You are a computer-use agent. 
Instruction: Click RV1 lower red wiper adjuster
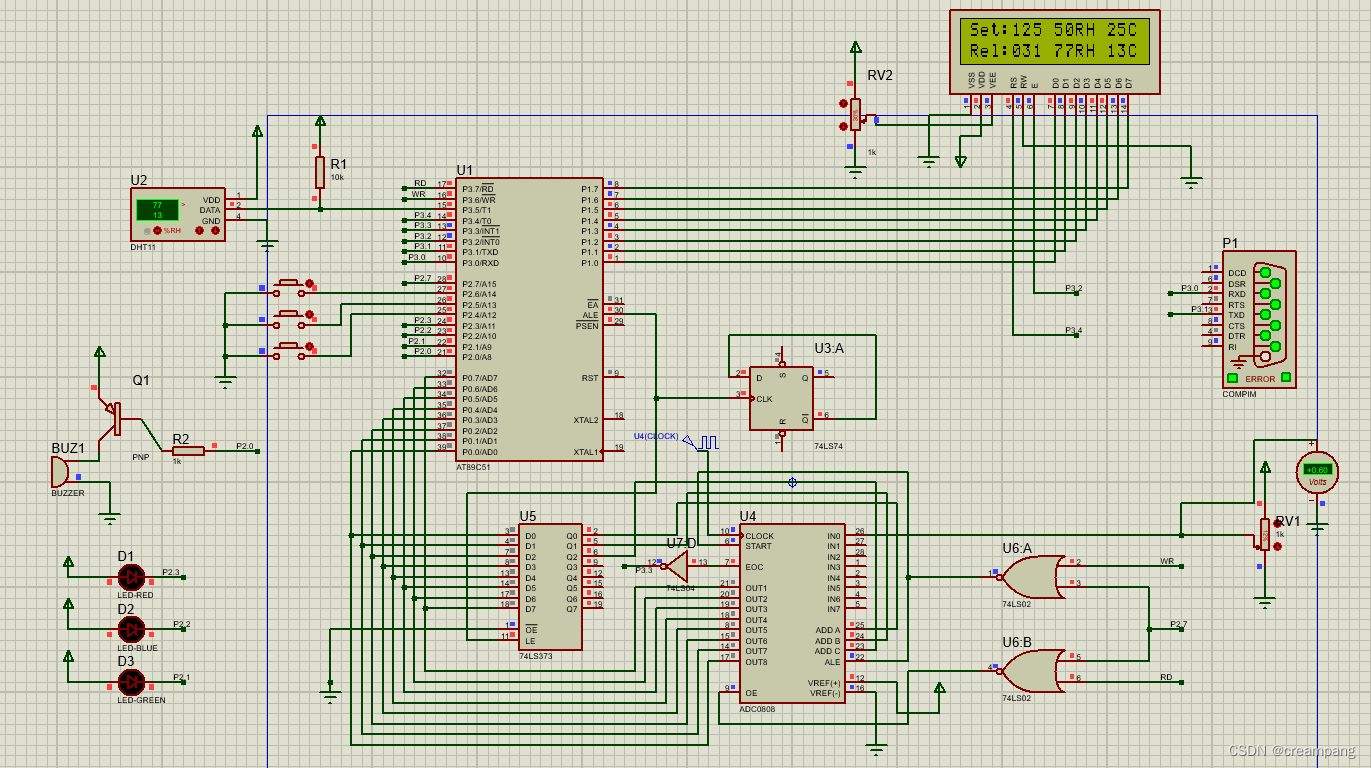[x=1277, y=548]
